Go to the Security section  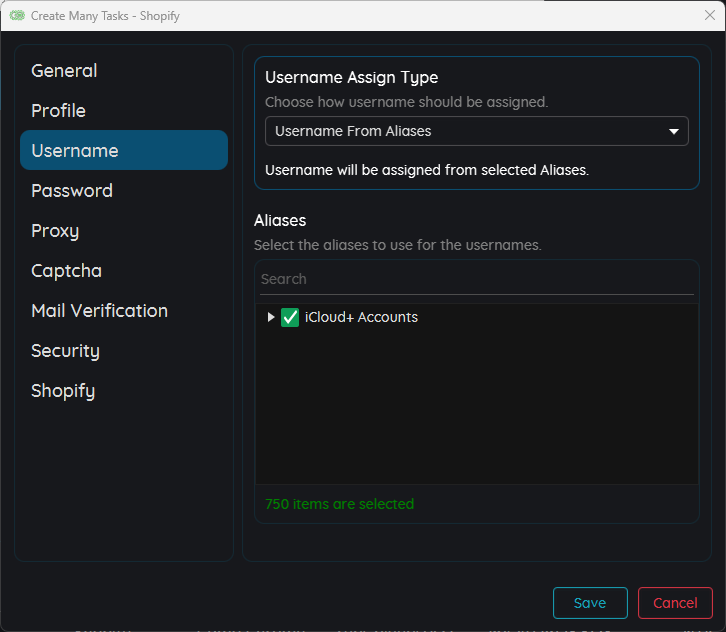(x=65, y=351)
